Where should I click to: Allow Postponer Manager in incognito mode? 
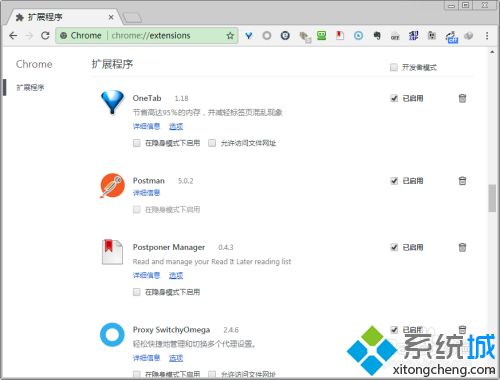tap(137, 292)
